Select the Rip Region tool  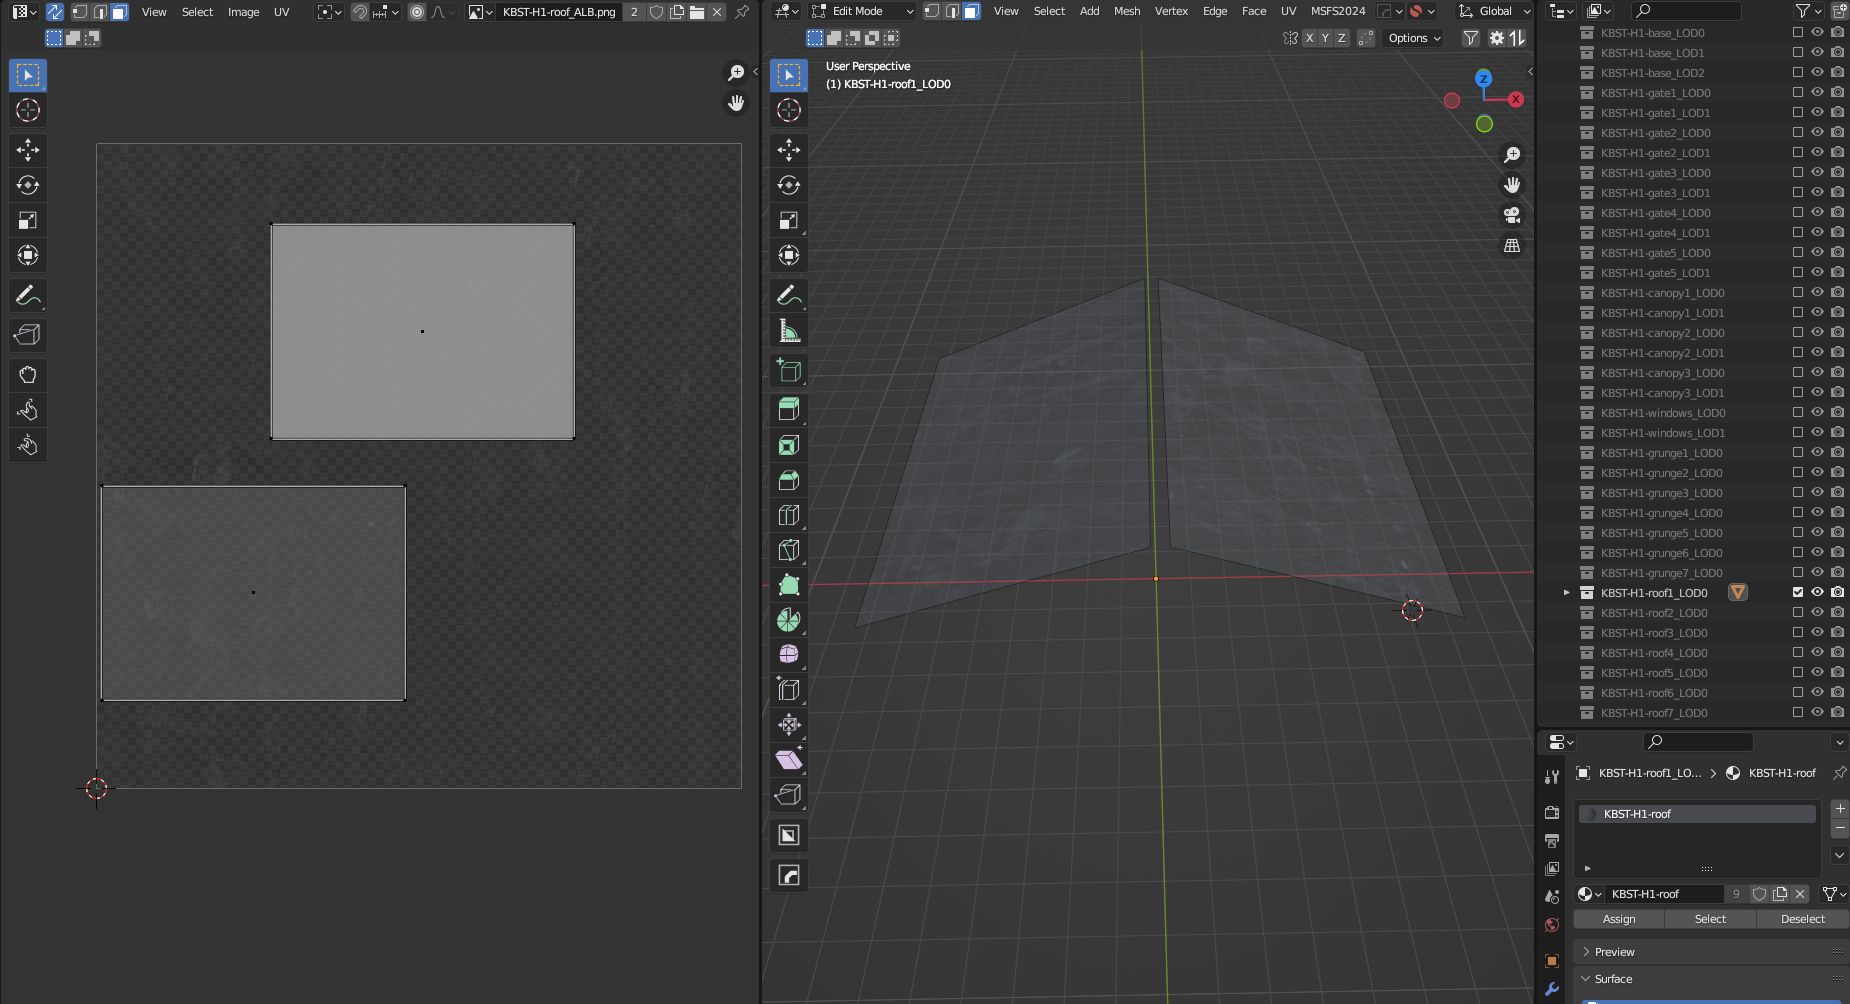(789, 795)
